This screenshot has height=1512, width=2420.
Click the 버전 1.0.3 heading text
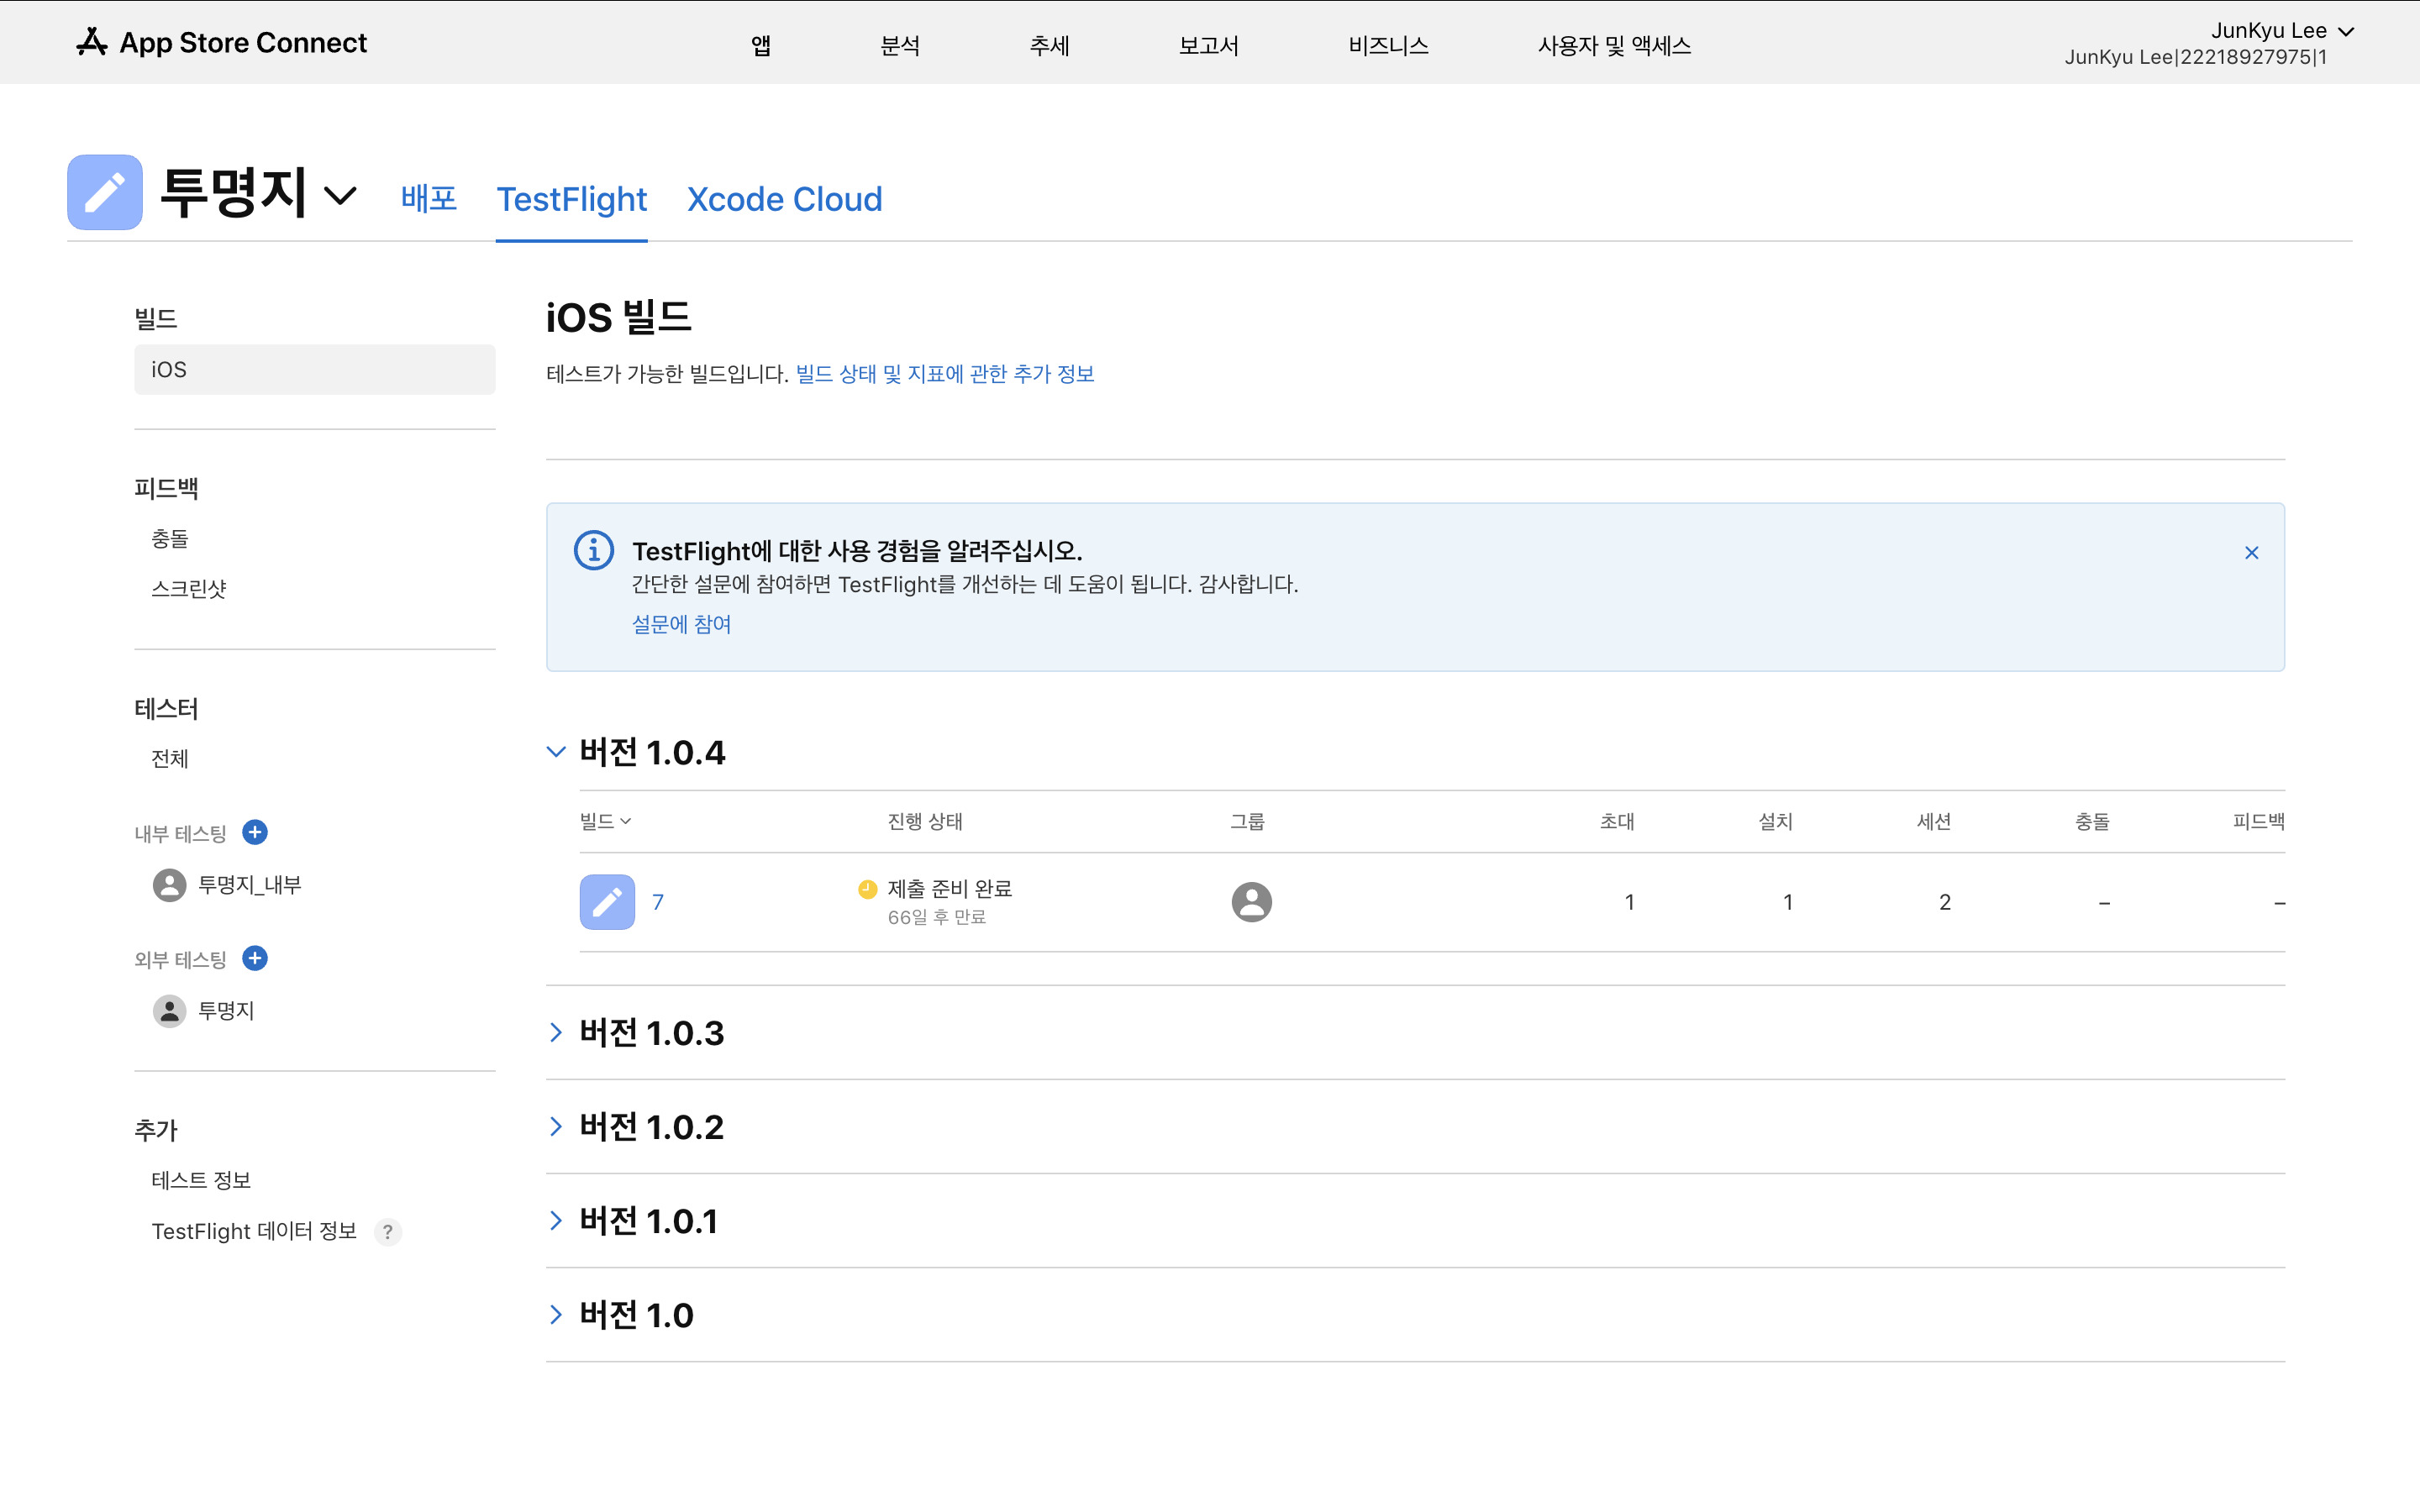pyautogui.click(x=652, y=1032)
